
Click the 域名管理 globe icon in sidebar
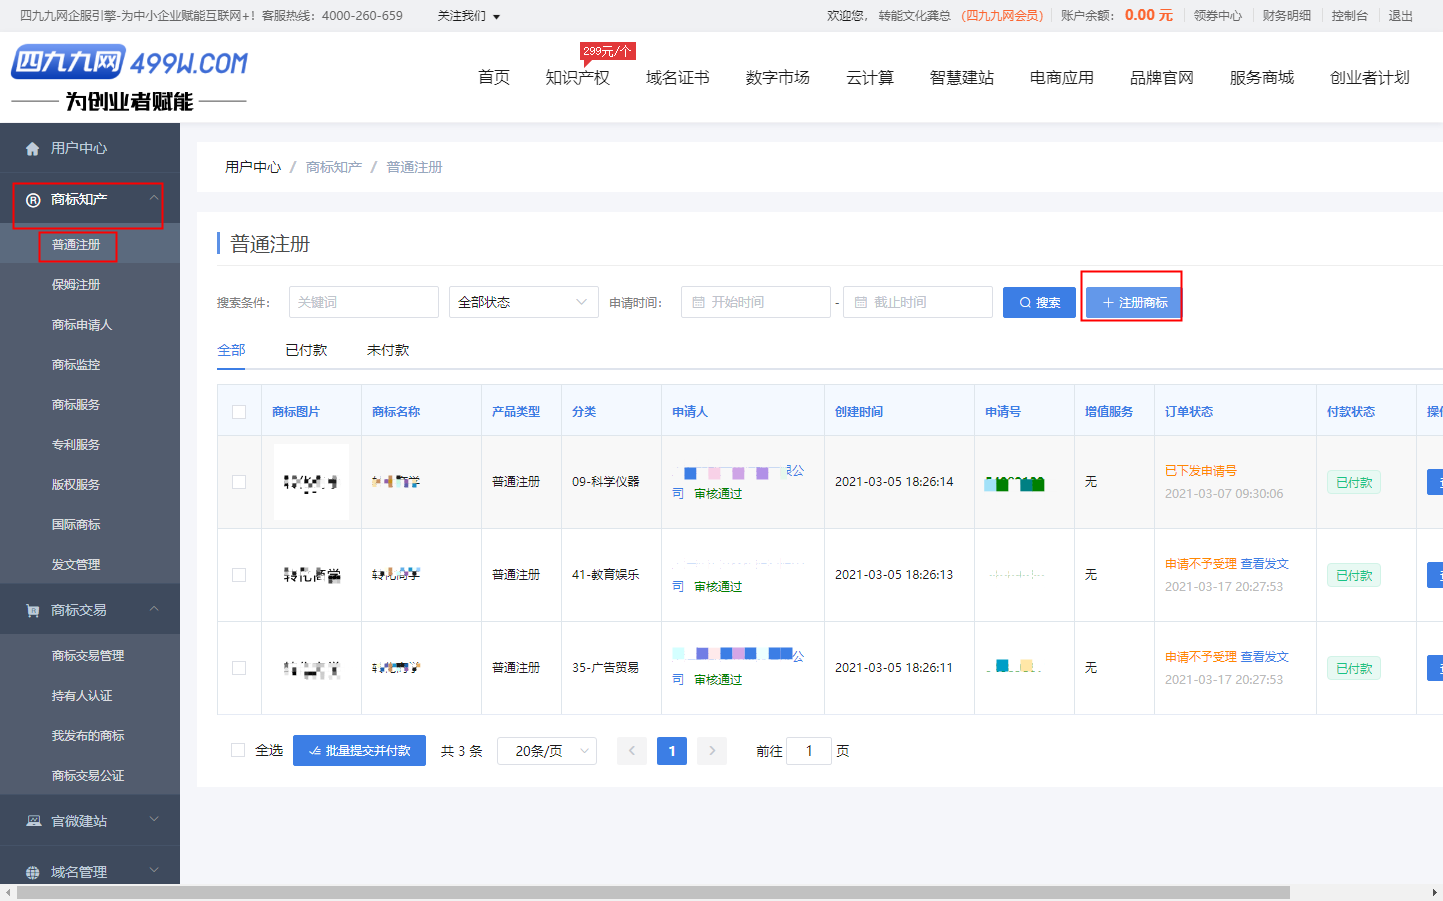click(33, 873)
